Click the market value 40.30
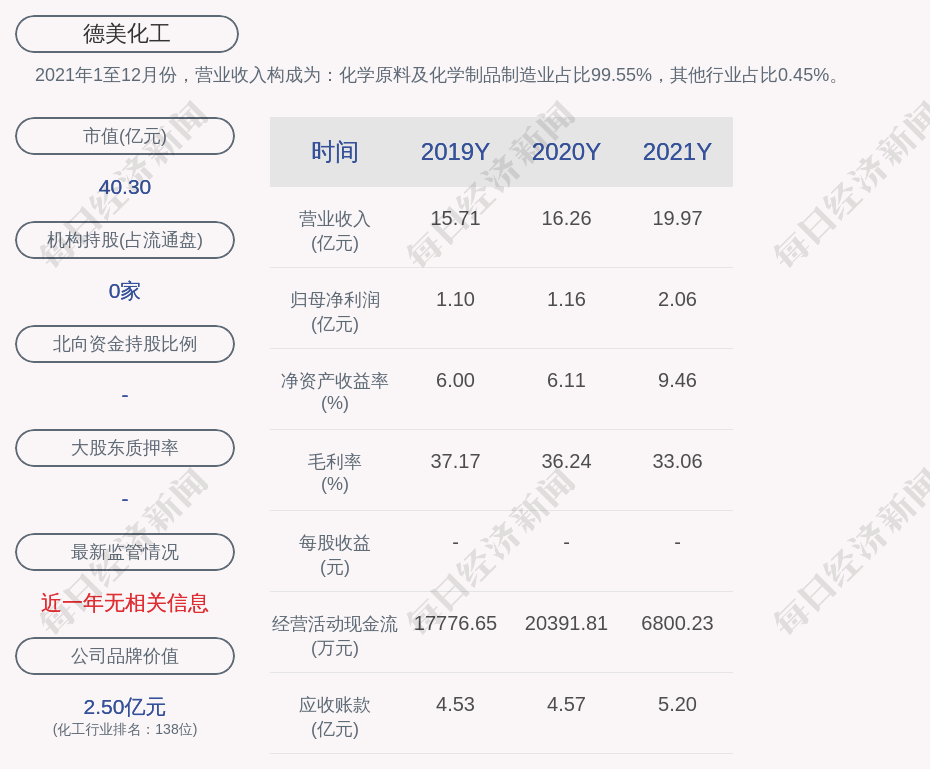The height and width of the screenshot is (769, 930). tap(125, 187)
